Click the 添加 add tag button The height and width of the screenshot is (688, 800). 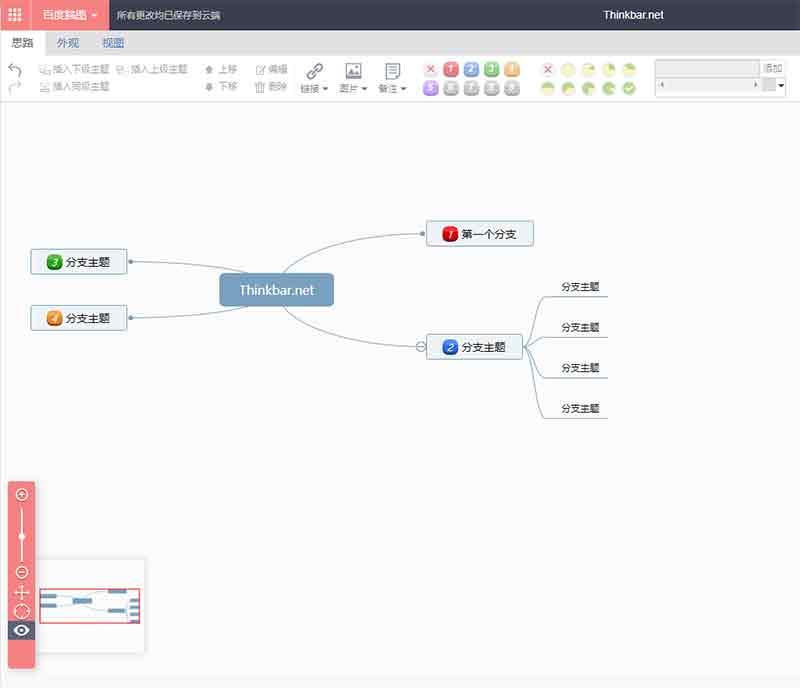pos(773,68)
